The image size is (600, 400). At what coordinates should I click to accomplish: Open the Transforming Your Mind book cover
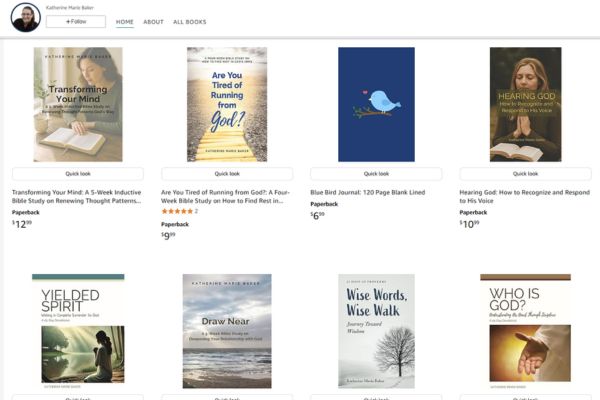pyautogui.click(x=78, y=104)
